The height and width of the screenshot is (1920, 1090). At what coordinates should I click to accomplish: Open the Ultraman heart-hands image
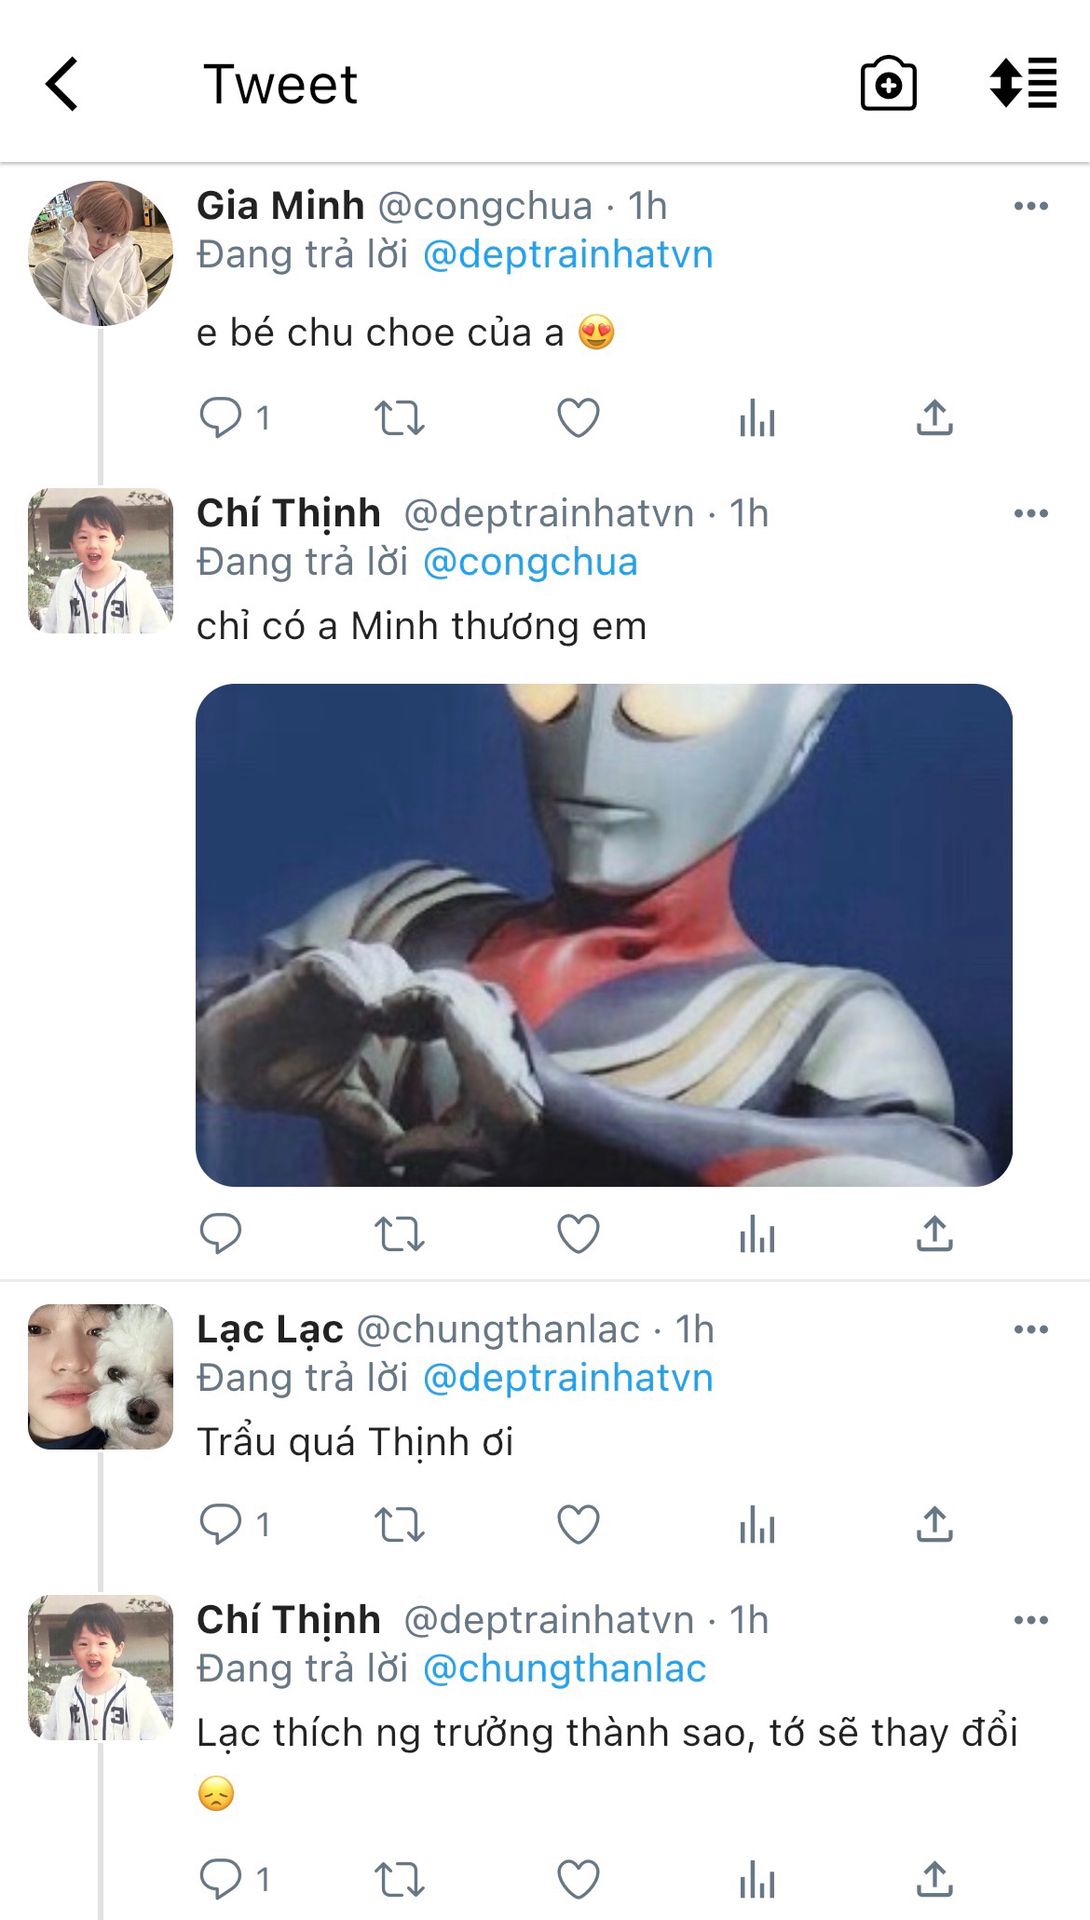point(604,935)
